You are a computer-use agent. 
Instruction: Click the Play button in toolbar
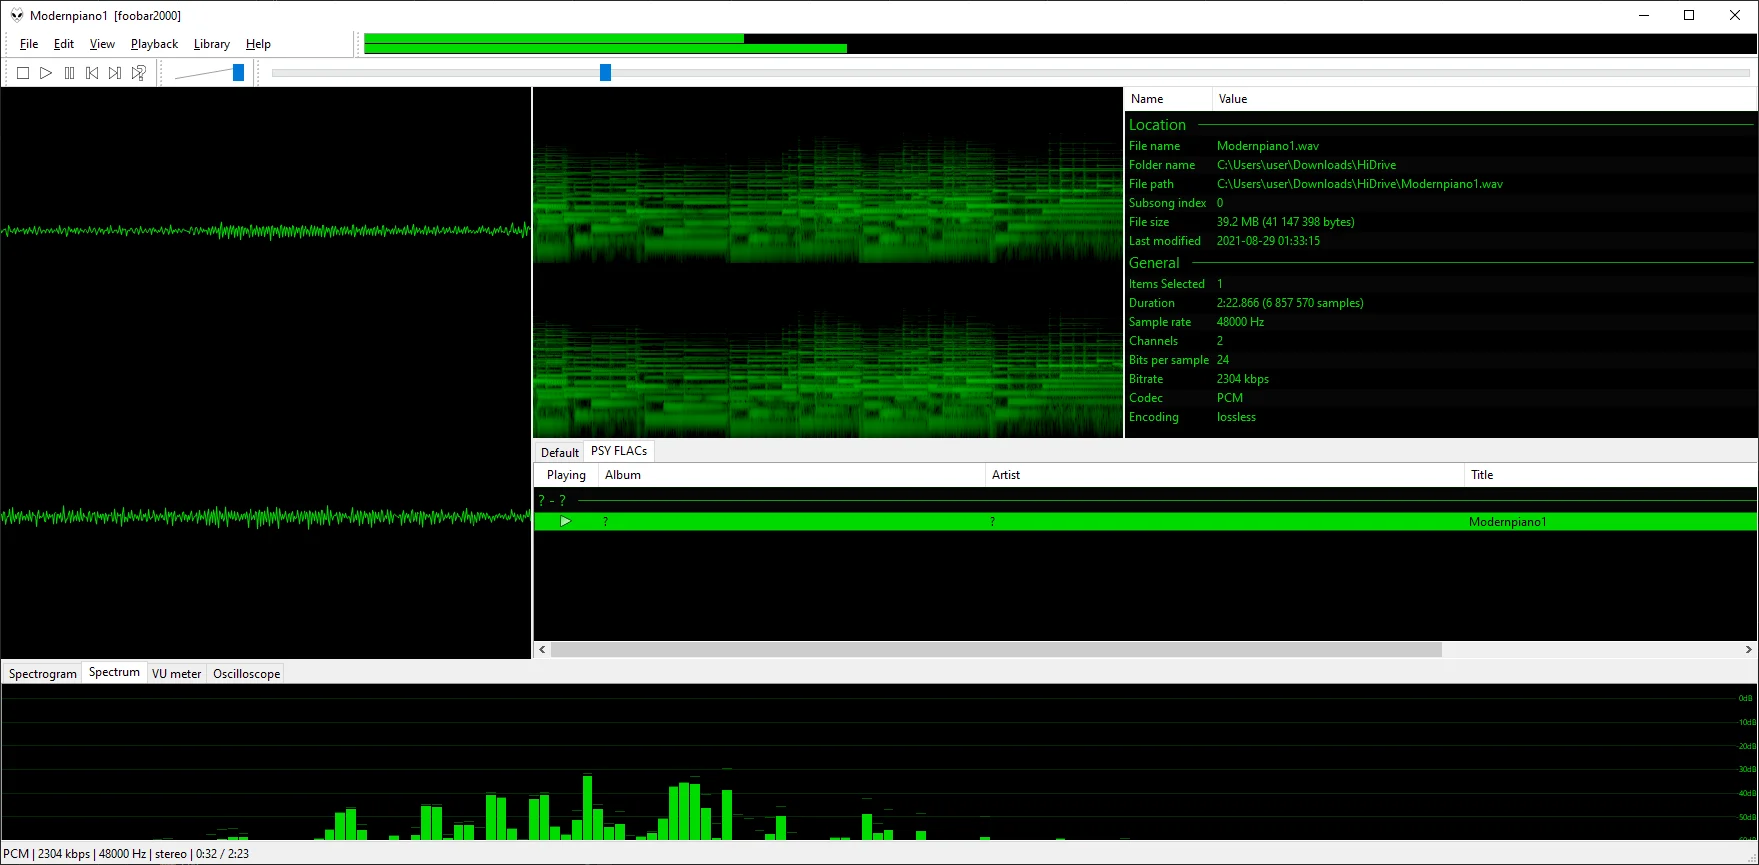(46, 73)
